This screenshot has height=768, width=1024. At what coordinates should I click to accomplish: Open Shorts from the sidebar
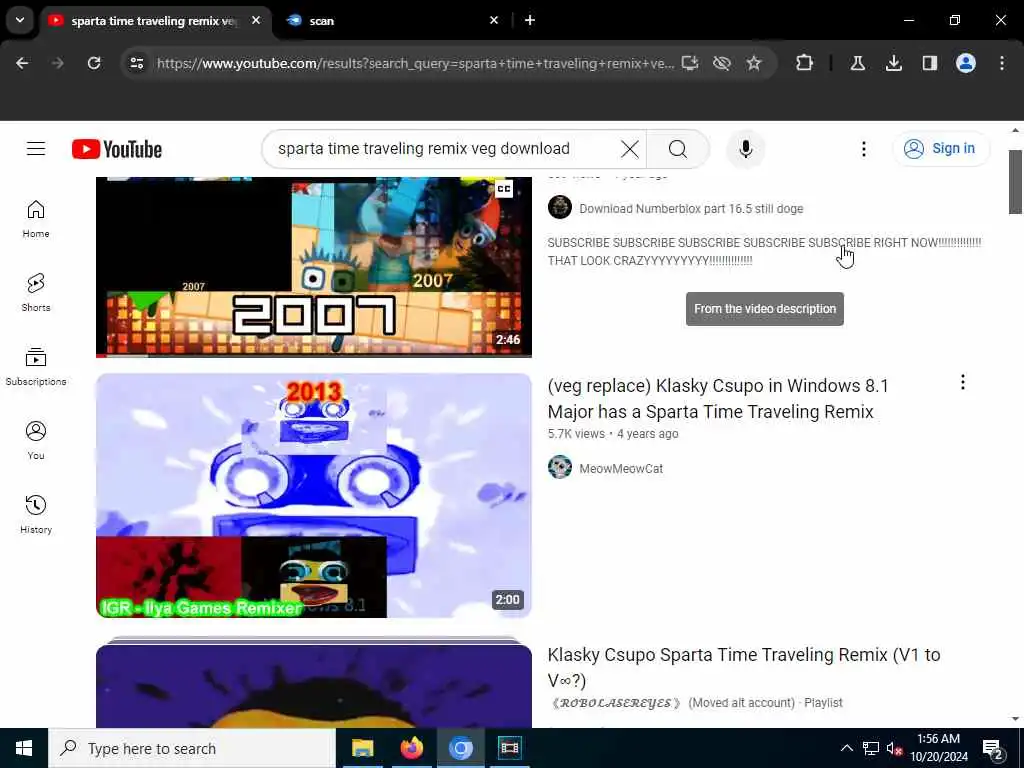pos(36,293)
